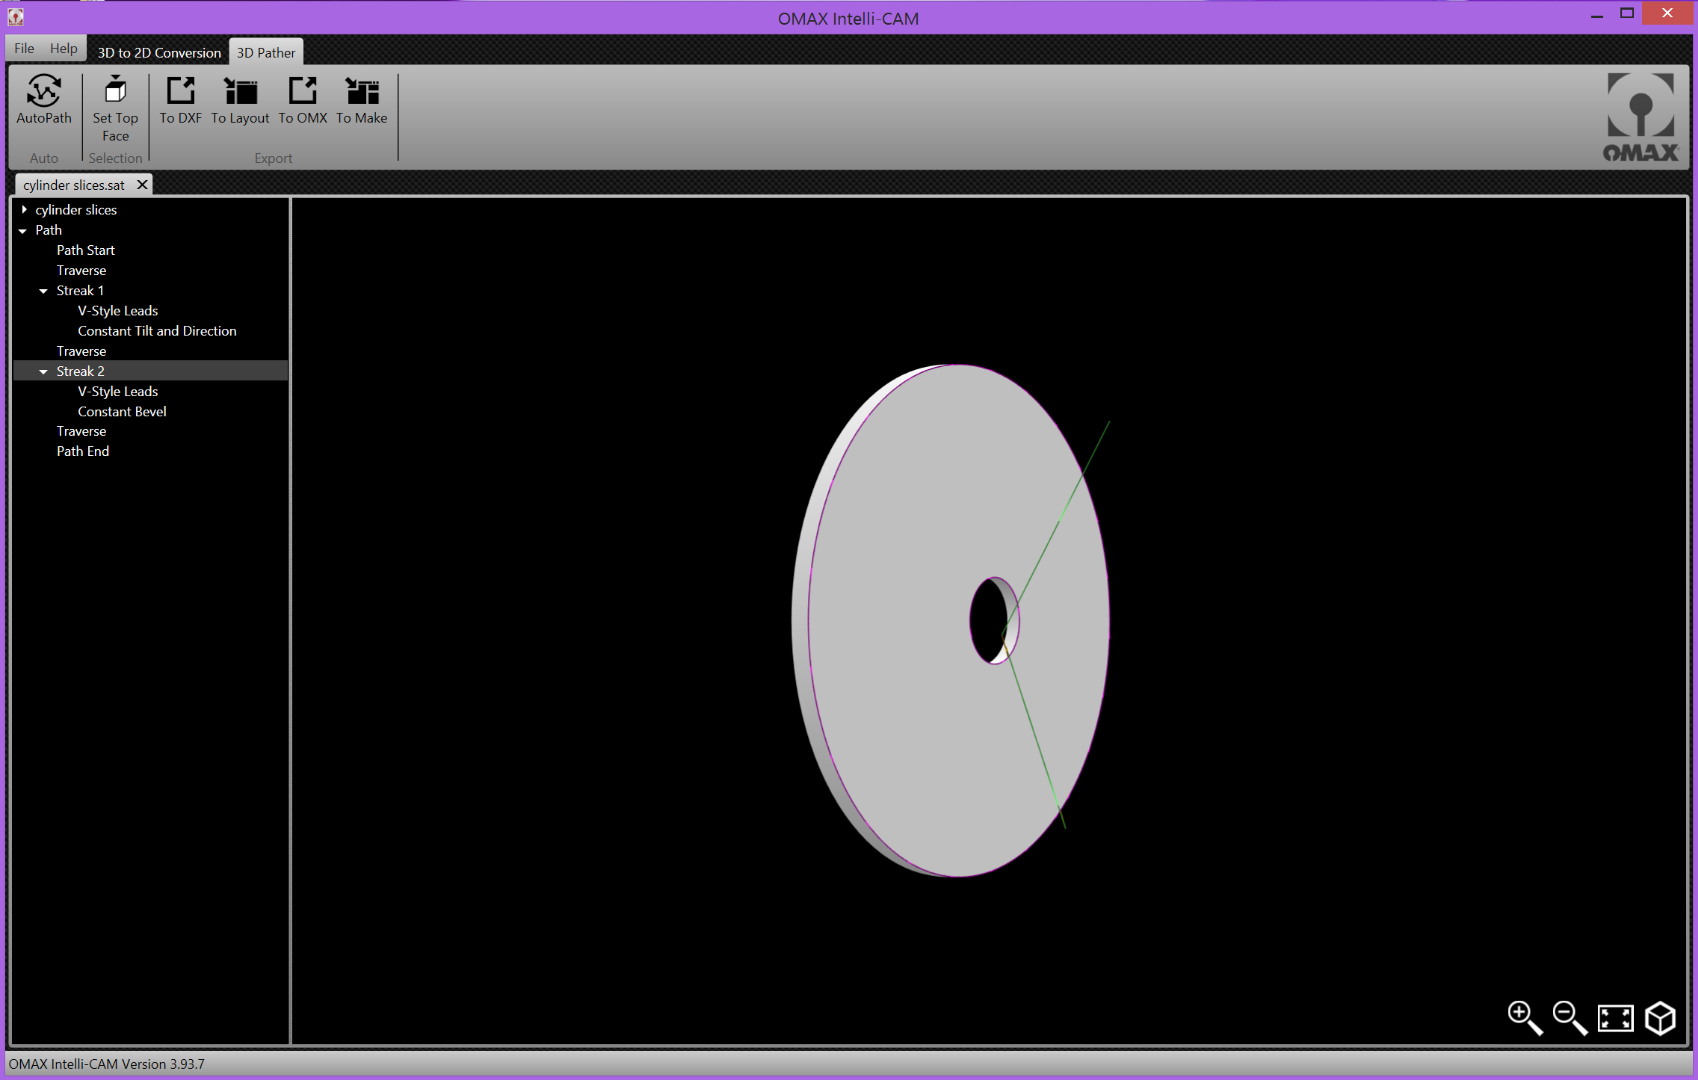
Task: Select Constant Tilt and Direction item
Action: pyautogui.click(x=157, y=331)
